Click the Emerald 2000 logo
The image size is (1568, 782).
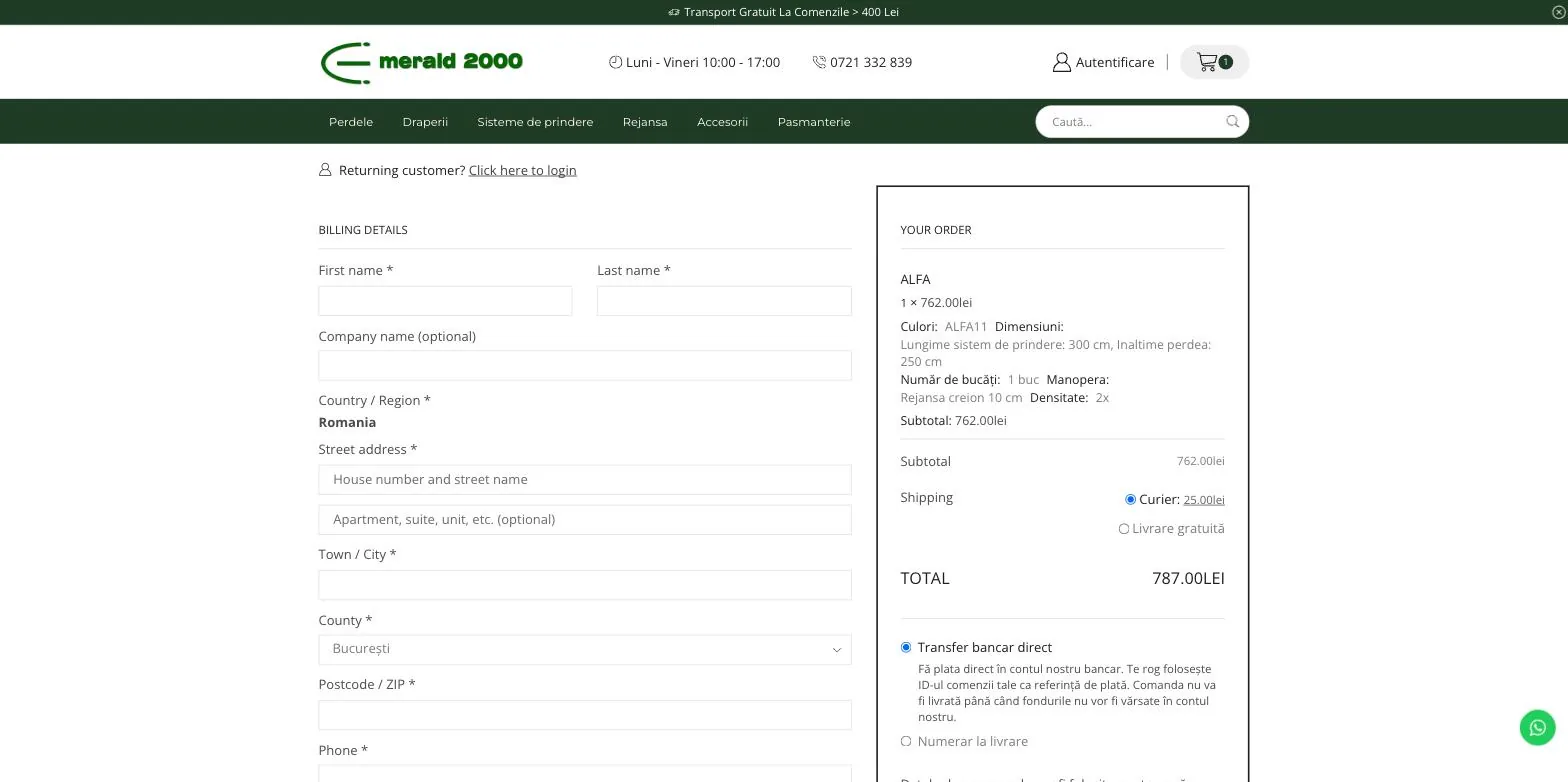[x=421, y=62]
